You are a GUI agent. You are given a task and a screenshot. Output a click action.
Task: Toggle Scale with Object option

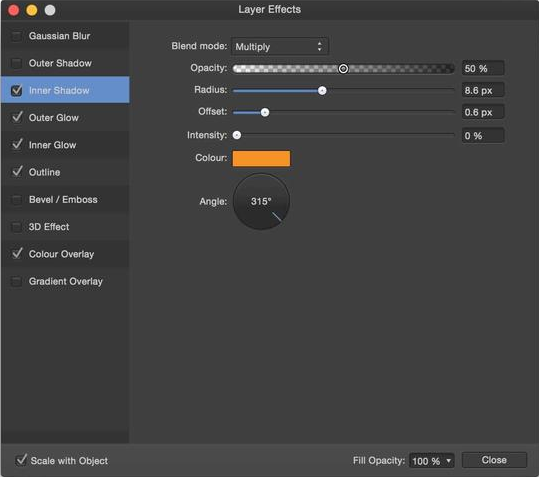(21, 460)
